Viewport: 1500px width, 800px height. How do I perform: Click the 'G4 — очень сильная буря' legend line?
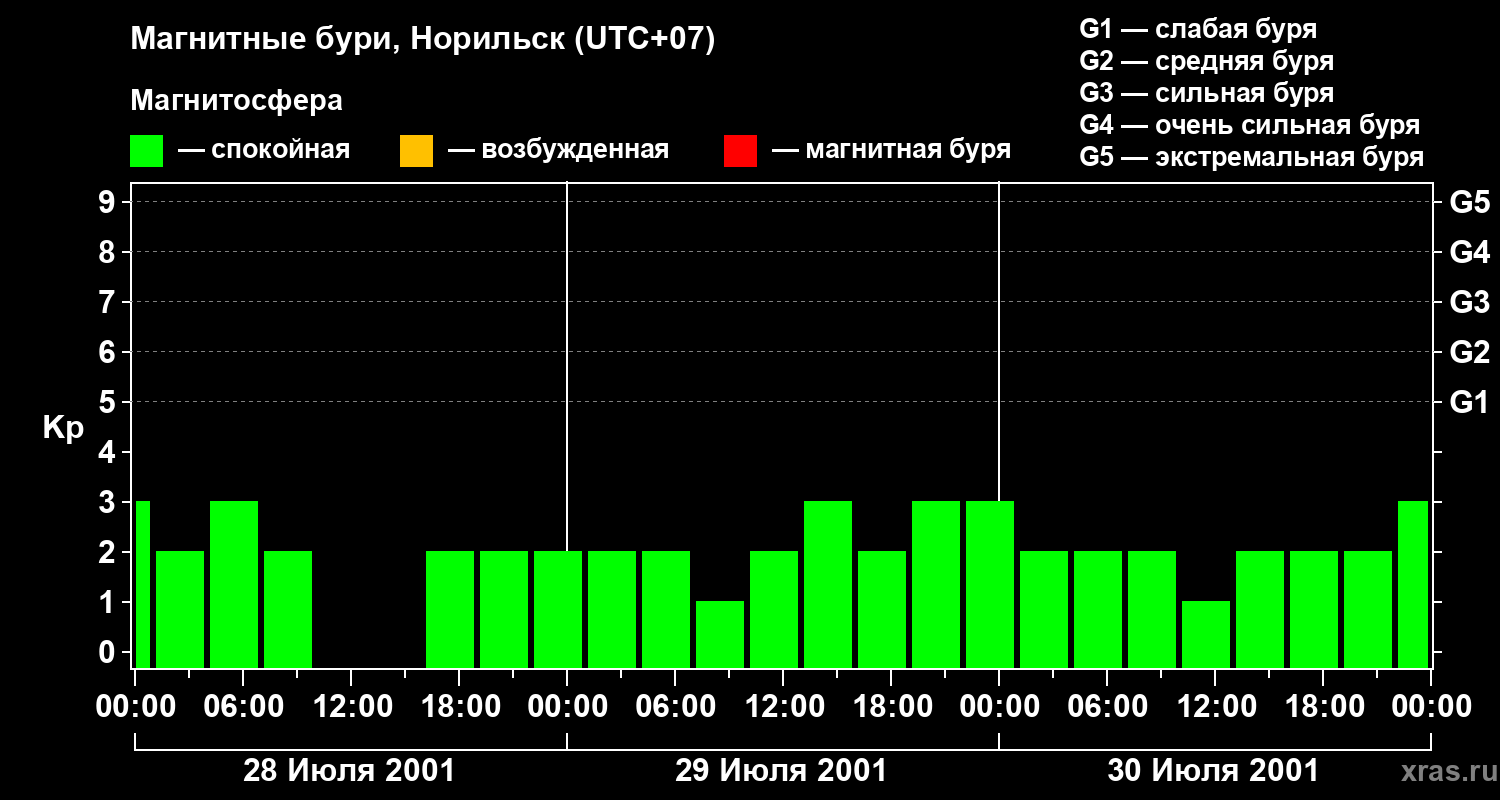pyautogui.click(x=1250, y=125)
